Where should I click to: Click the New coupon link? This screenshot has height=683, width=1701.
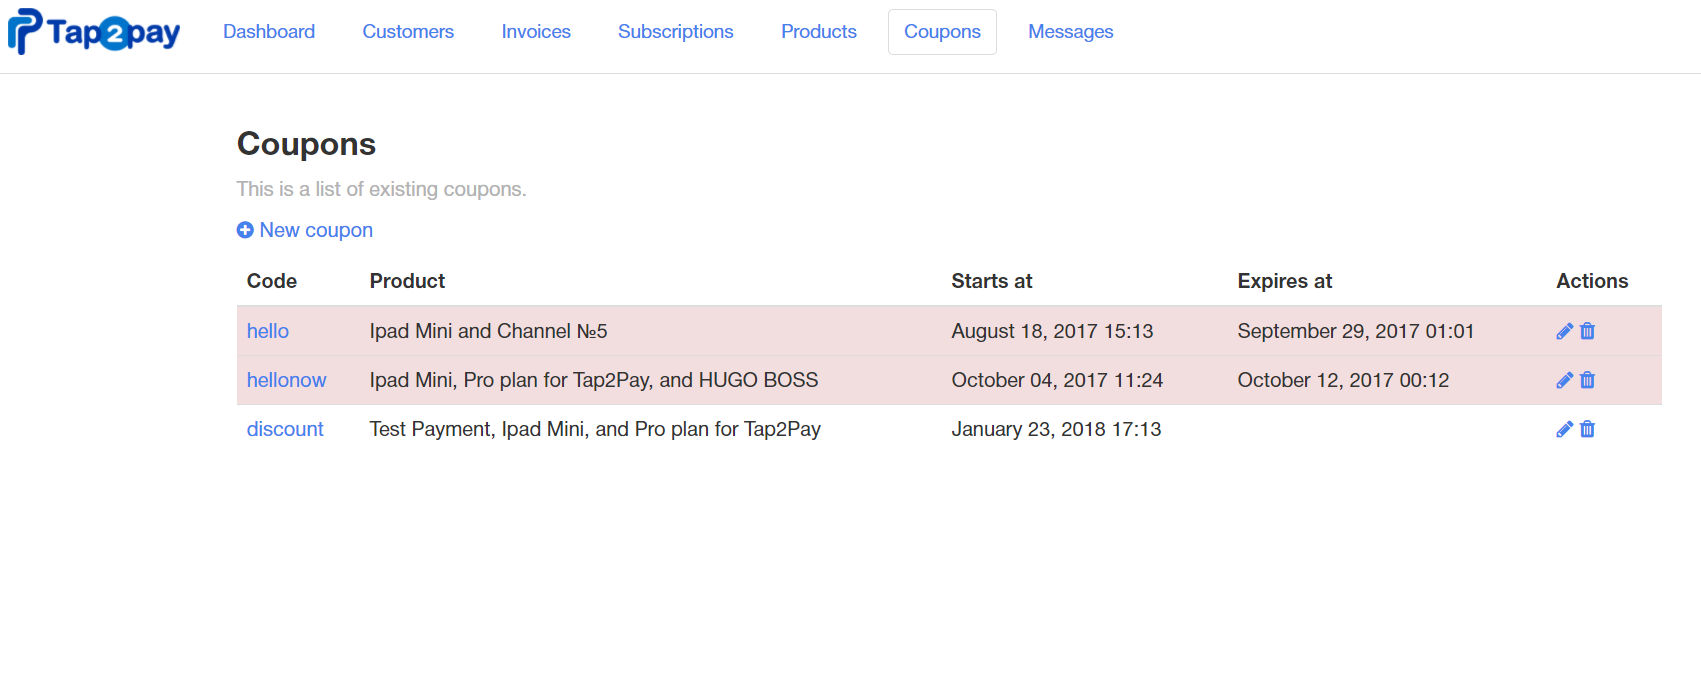(316, 230)
